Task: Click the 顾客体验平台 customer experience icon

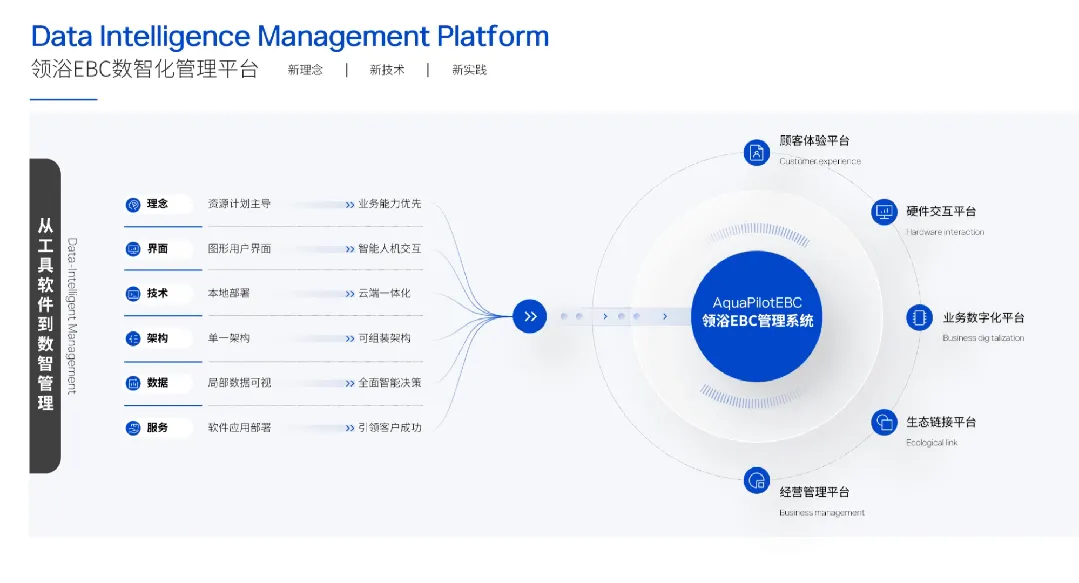Action: pos(757,152)
